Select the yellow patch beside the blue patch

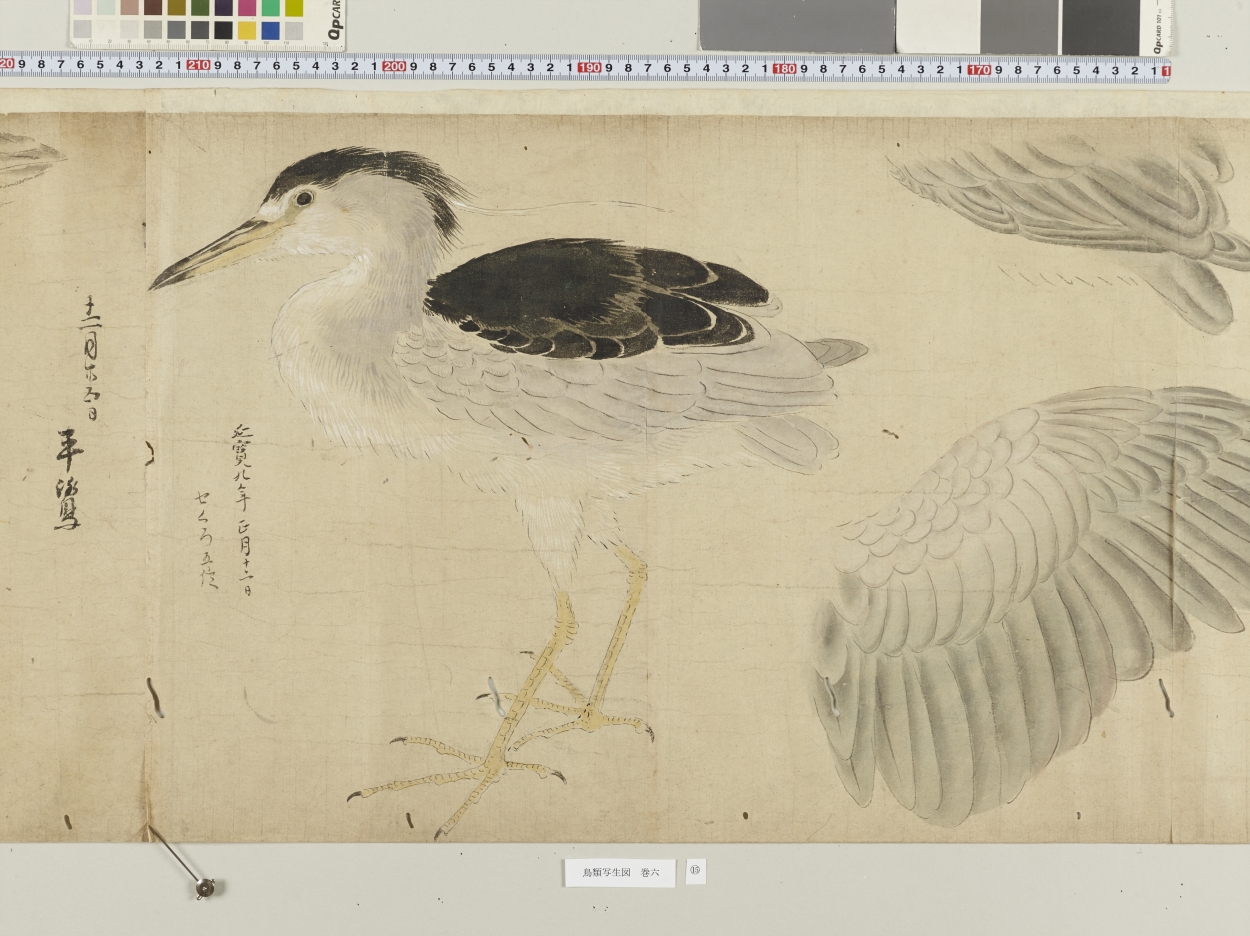[246, 30]
